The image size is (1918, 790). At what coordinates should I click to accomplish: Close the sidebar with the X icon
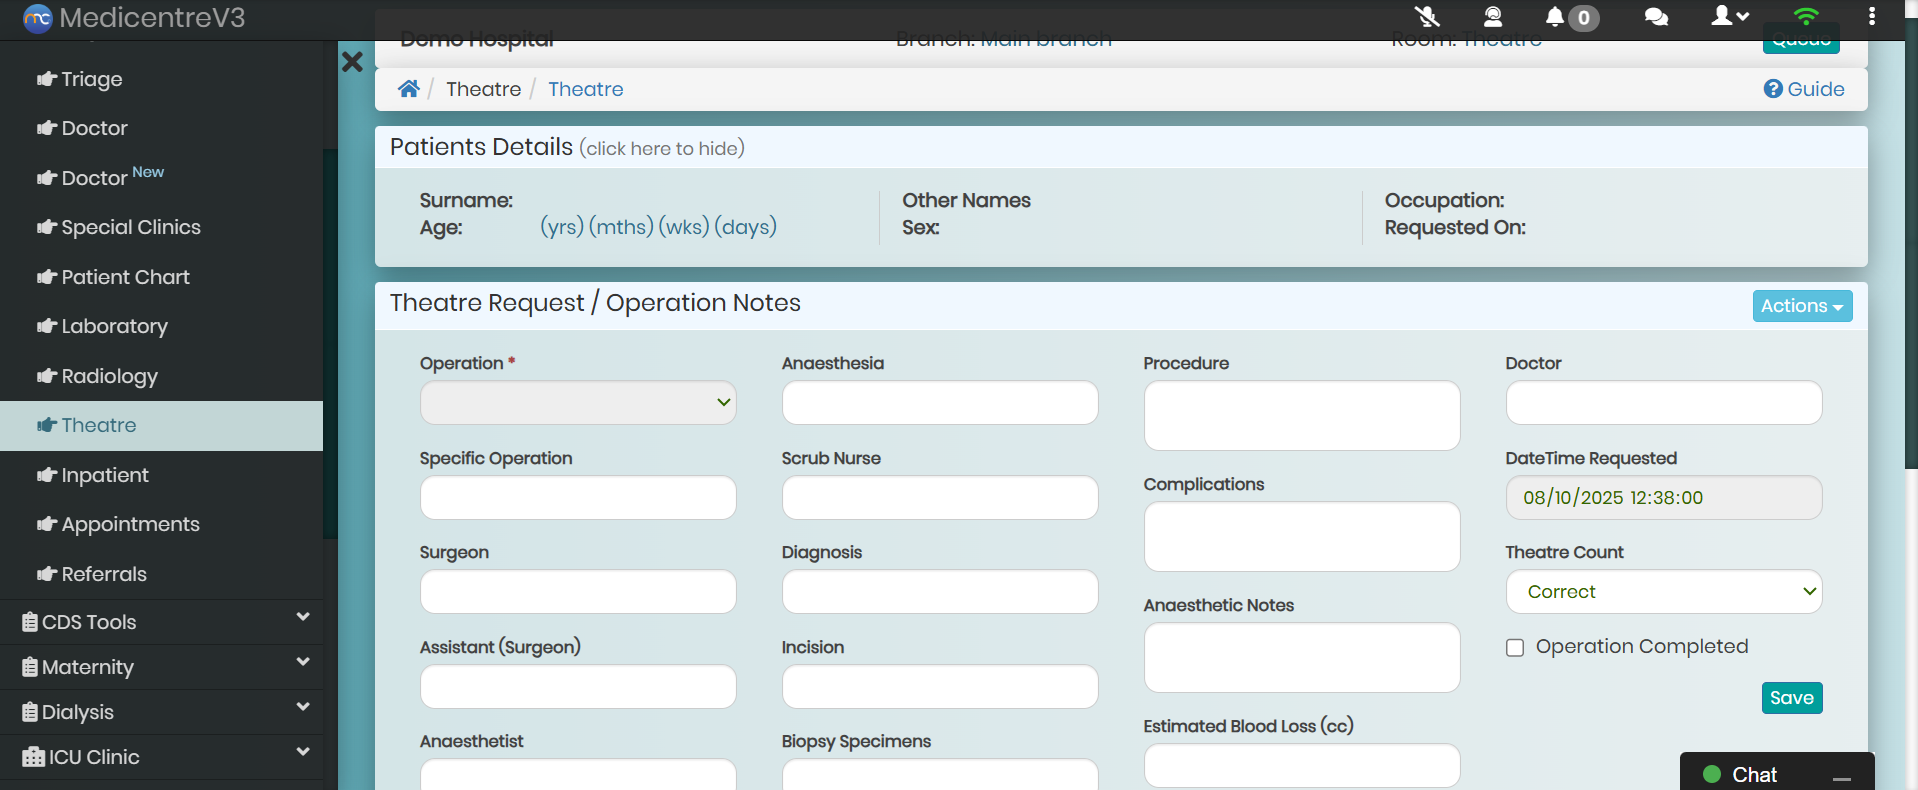click(352, 62)
